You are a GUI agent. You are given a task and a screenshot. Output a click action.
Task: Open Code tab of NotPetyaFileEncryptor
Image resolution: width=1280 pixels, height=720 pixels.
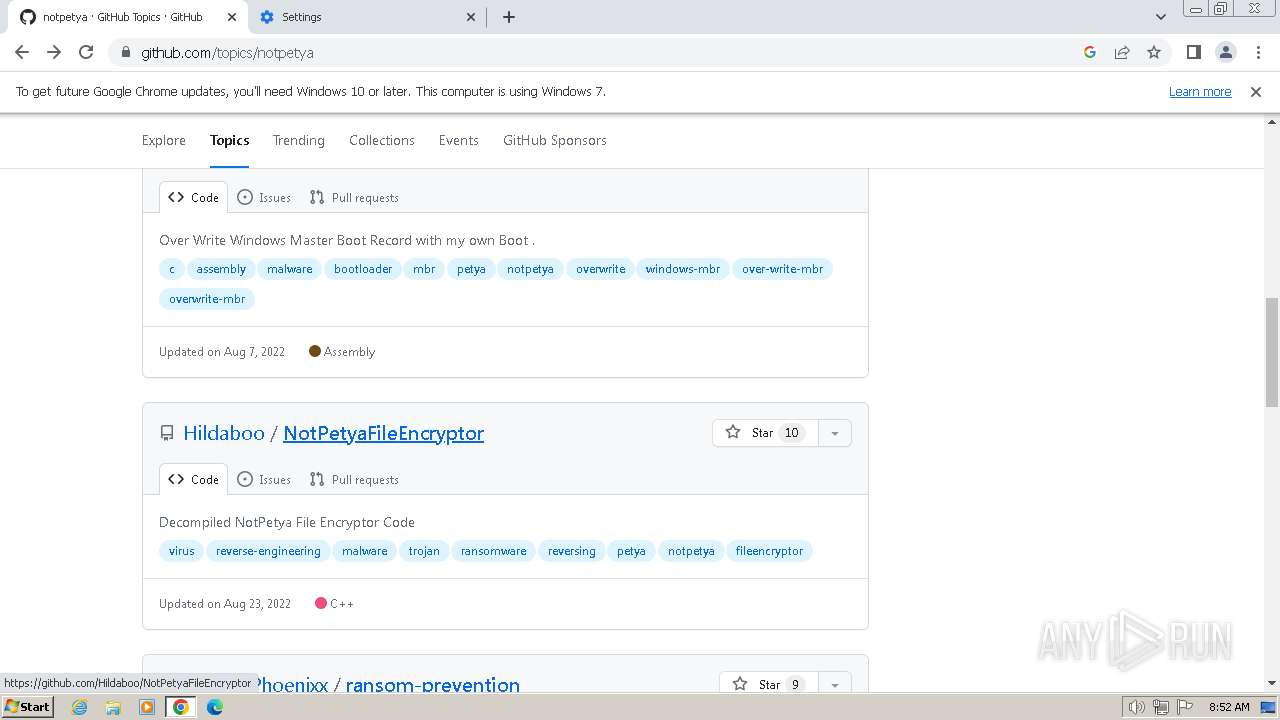pyautogui.click(x=193, y=480)
